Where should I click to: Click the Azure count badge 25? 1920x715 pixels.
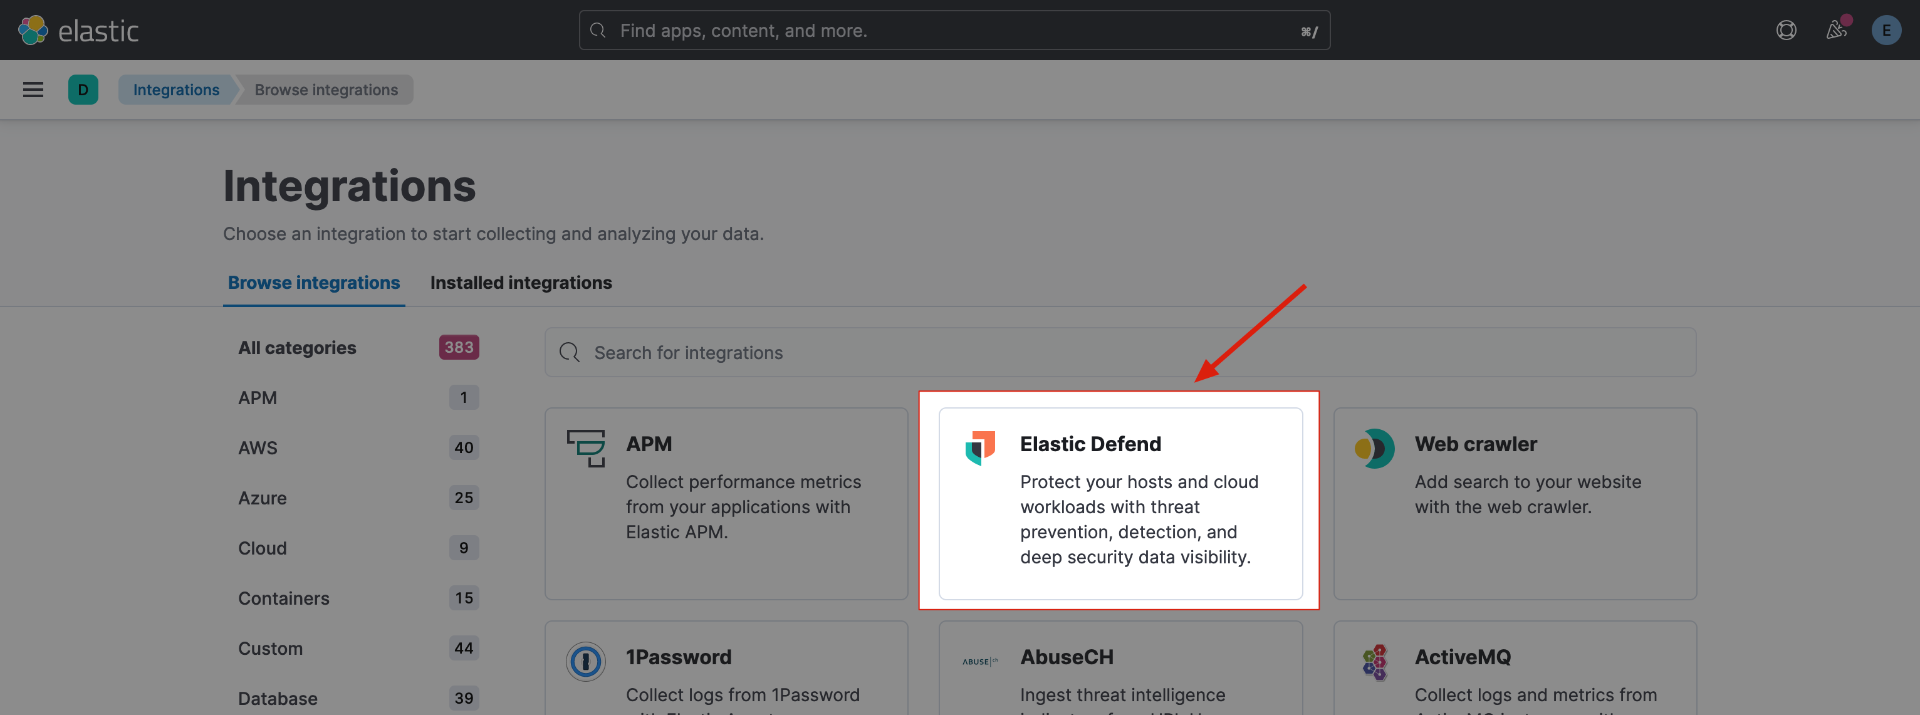coord(464,498)
